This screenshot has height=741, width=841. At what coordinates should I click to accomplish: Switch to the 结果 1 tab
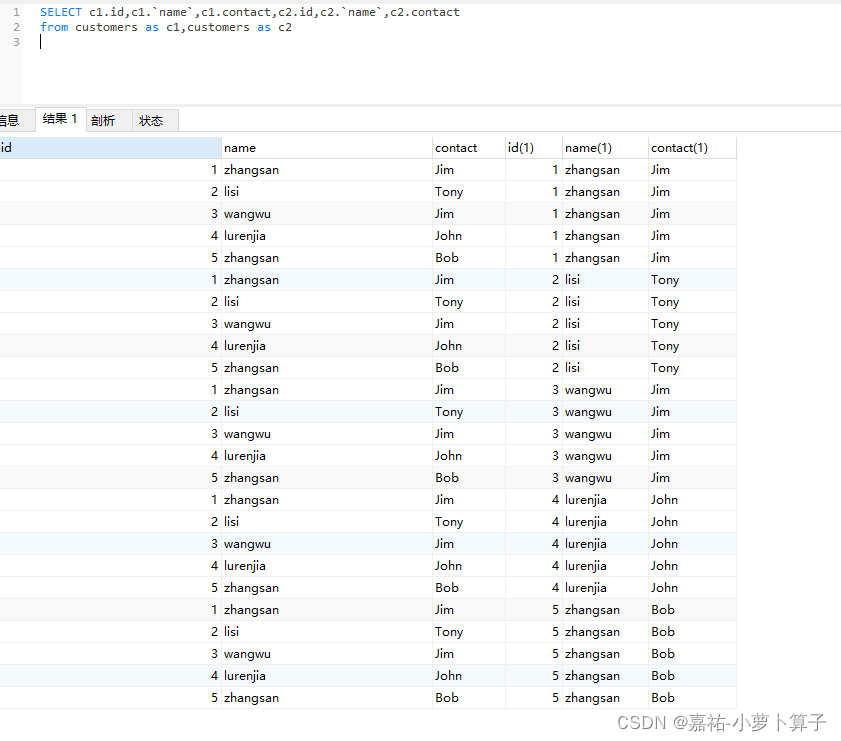point(60,119)
